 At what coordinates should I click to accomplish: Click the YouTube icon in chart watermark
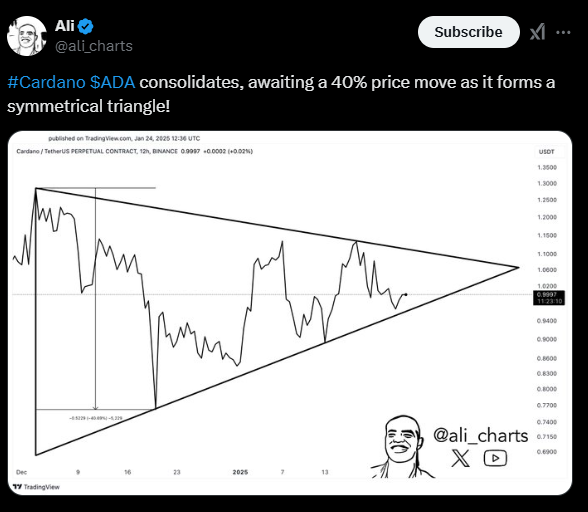click(495, 458)
